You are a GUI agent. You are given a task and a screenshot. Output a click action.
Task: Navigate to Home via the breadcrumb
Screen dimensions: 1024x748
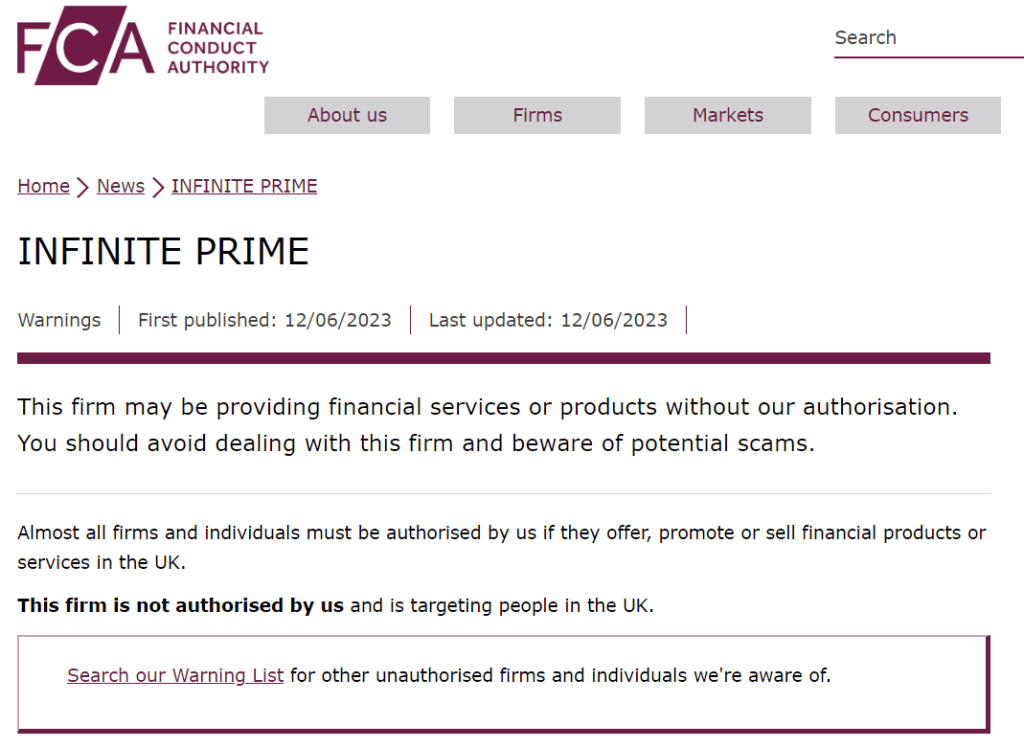(x=43, y=186)
